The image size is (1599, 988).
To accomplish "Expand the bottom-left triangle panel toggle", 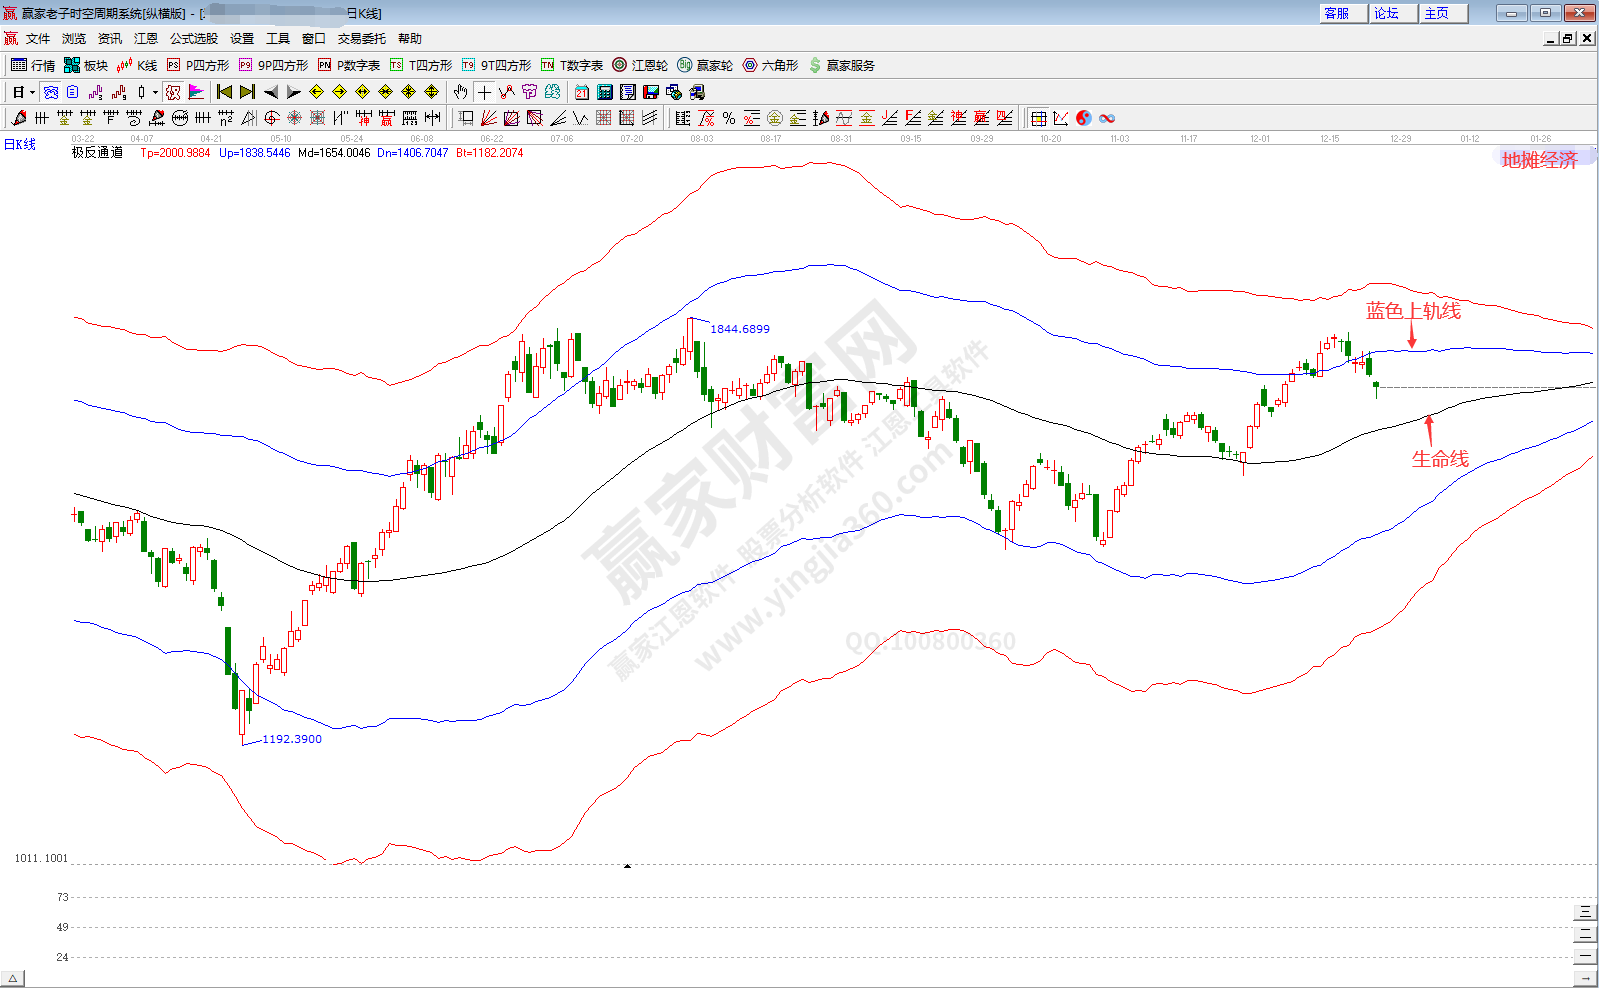I will click(12, 978).
